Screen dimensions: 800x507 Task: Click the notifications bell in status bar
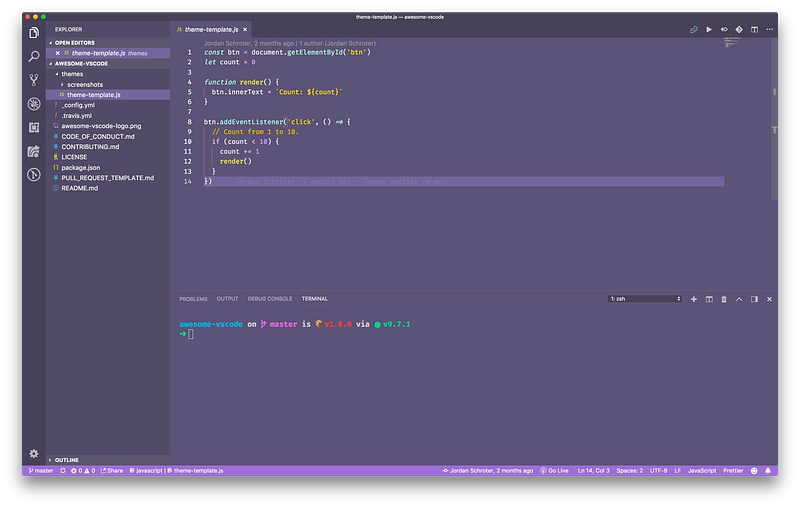(x=769, y=470)
